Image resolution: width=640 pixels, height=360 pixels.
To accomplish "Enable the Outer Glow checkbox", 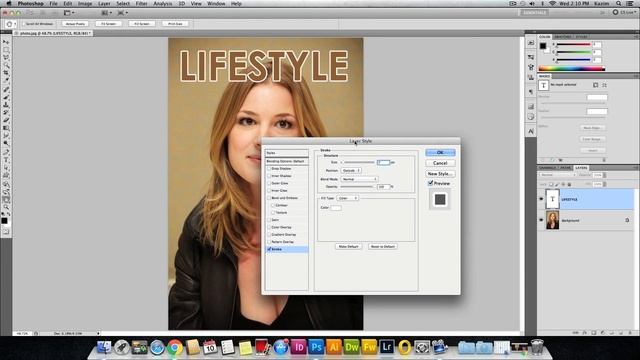I will click(x=269, y=183).
